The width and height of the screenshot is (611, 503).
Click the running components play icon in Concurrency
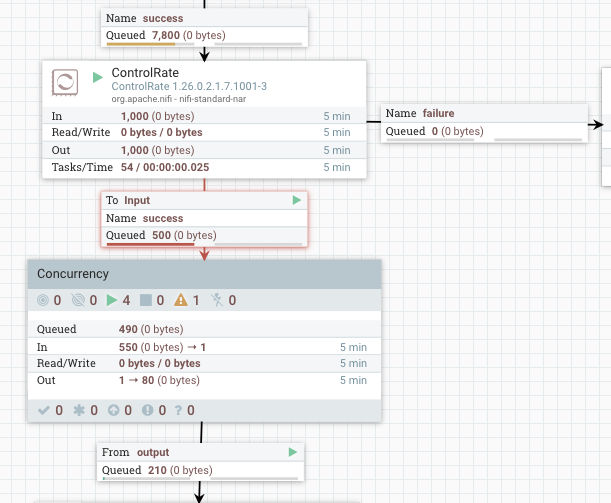(x=112, y=300)
